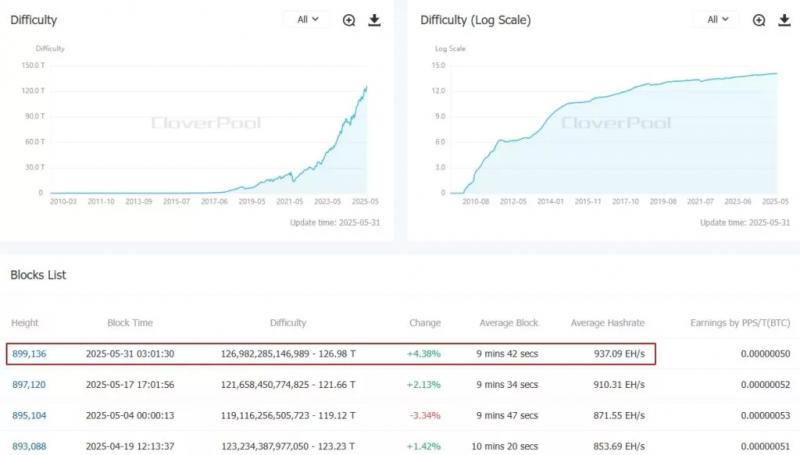Viewport: 800px width, 455px height.
Task: Select the +4.38% change value
Action: pos(423,353)
